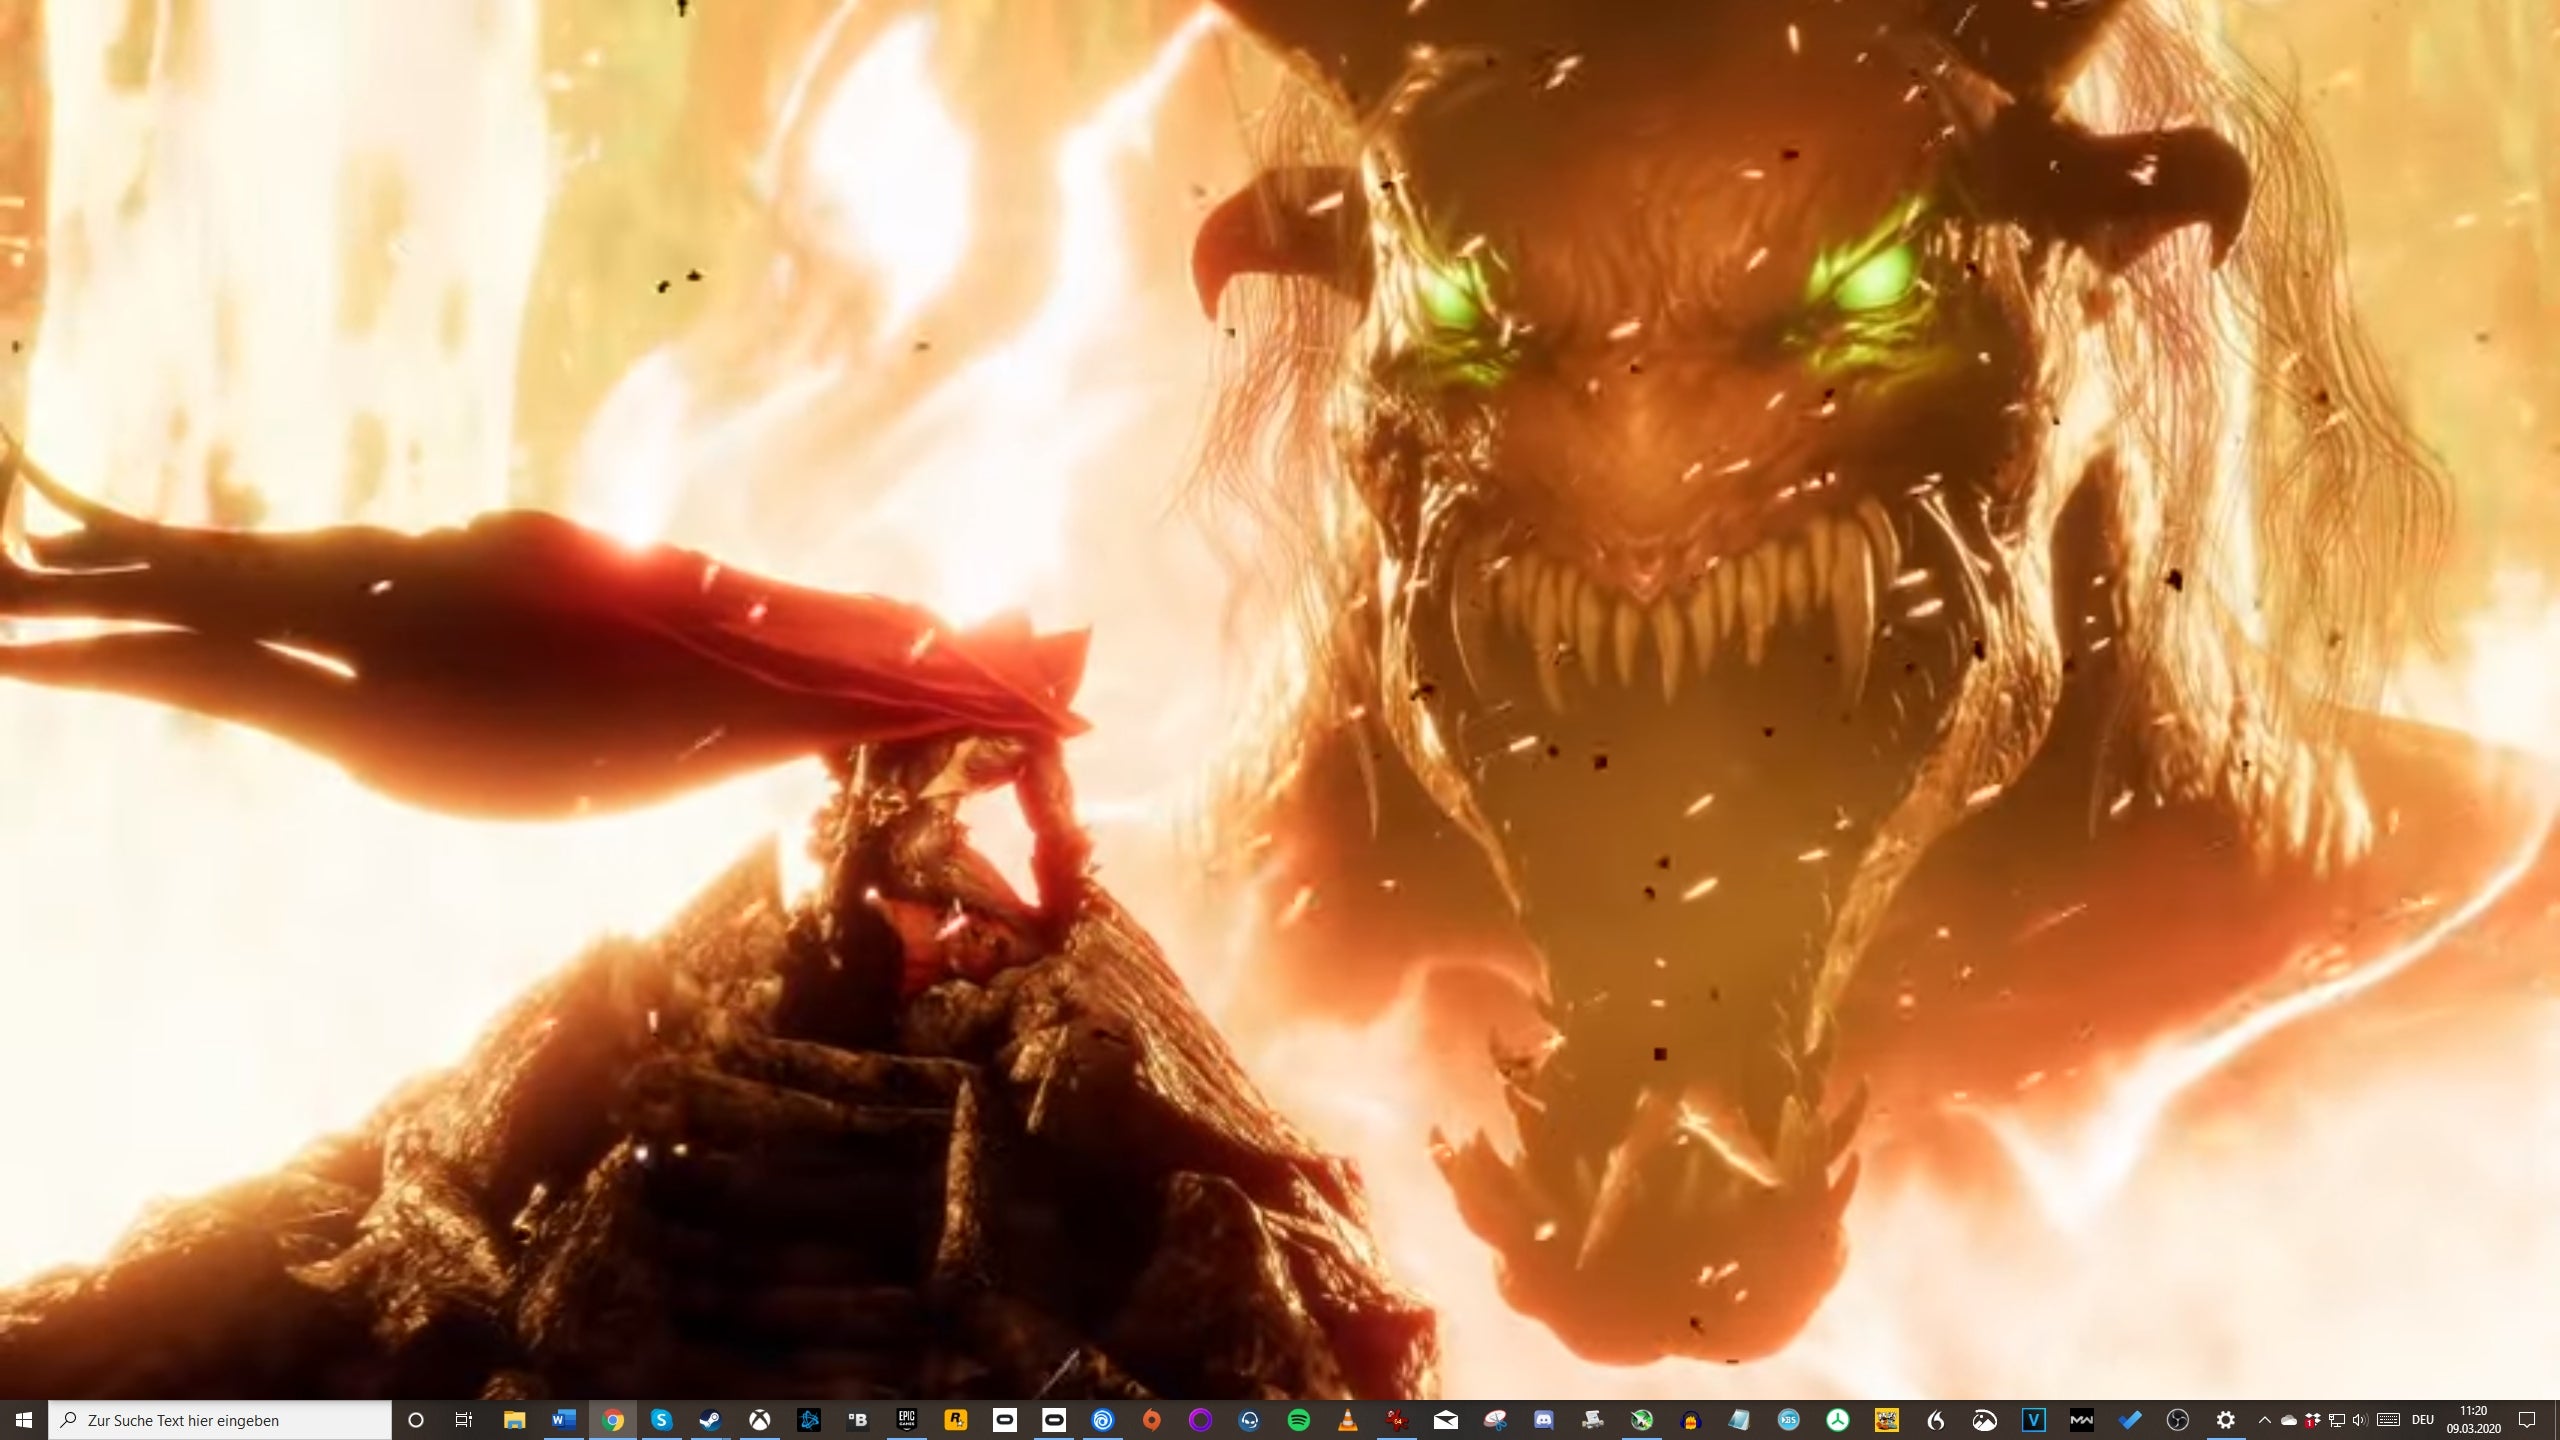
Task: Open the Bethesda launcher
Action: 858,1420
